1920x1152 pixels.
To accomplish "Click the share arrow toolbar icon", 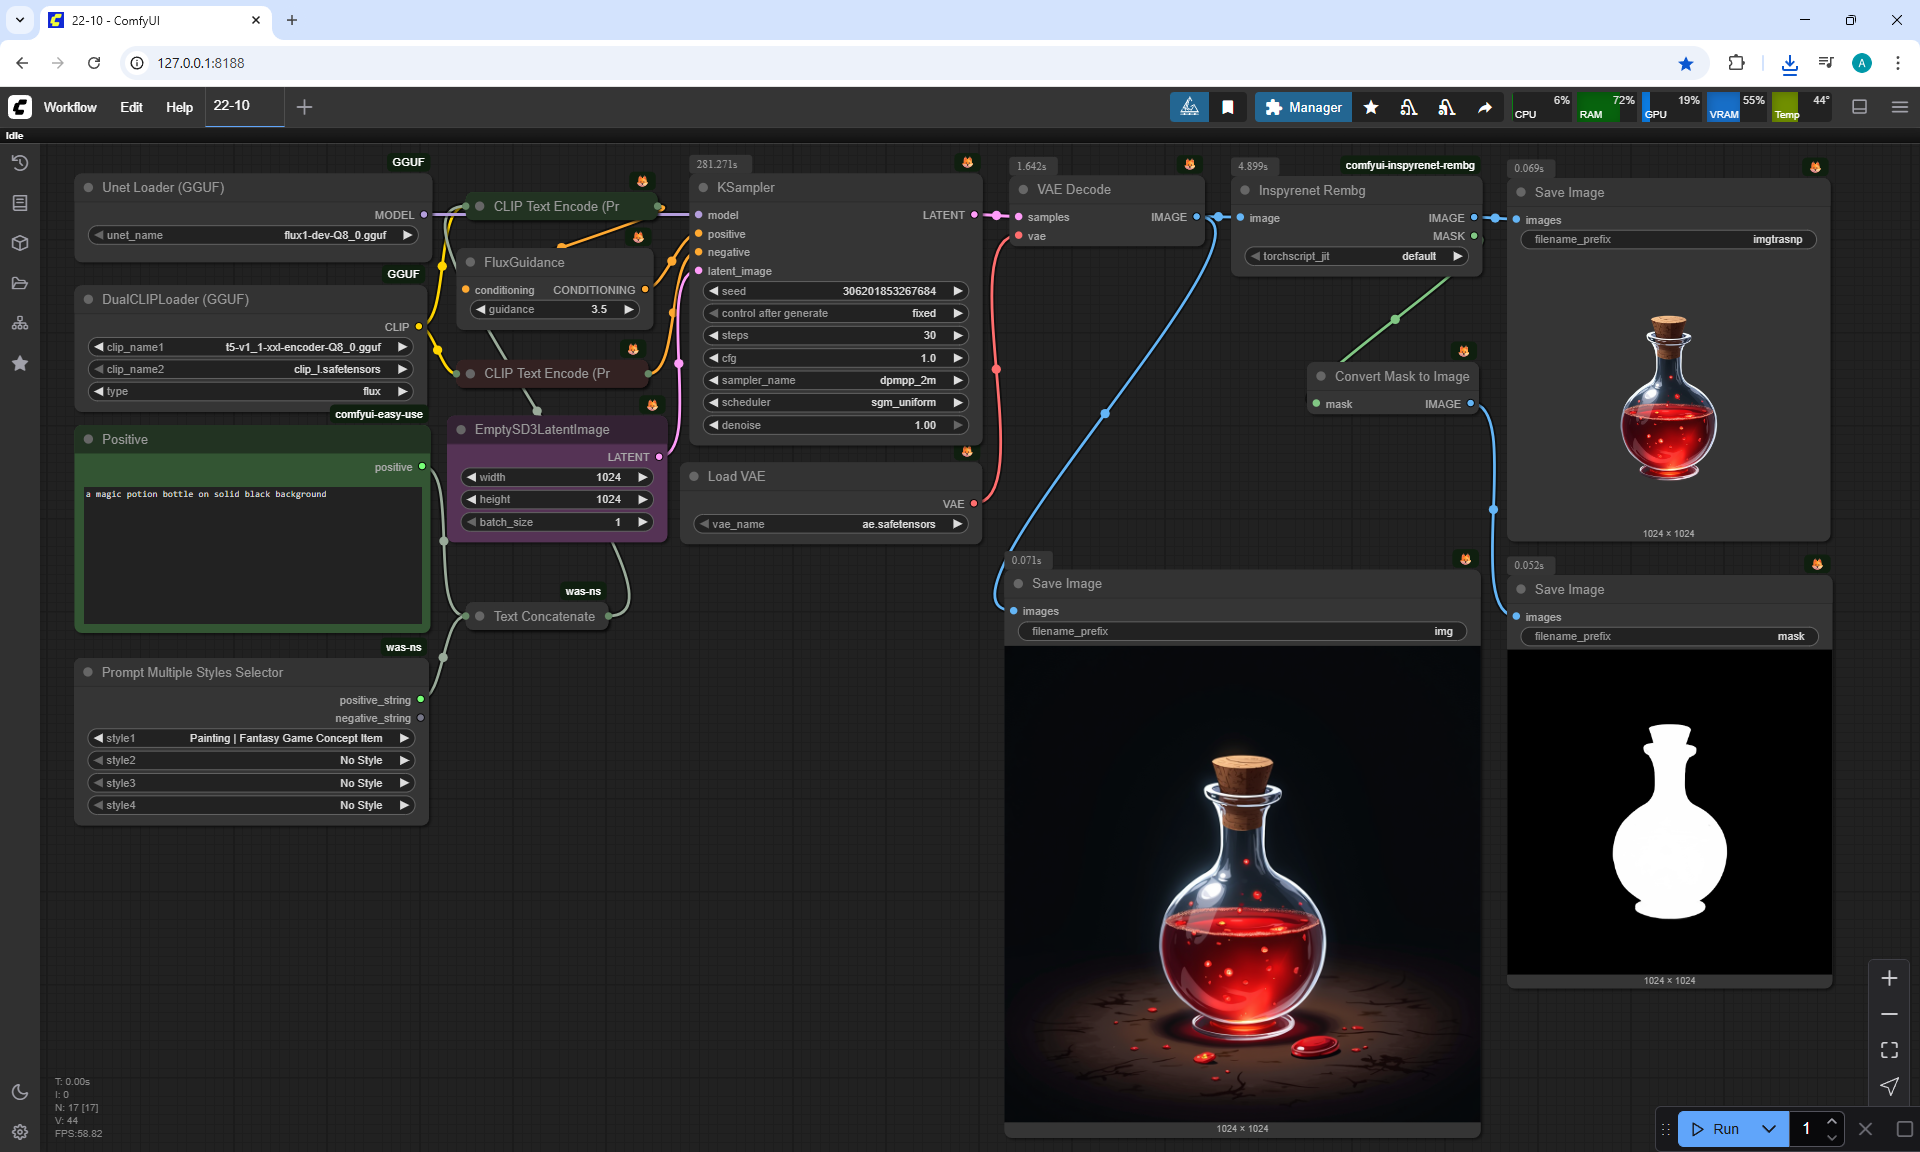I will point(1485,107).
